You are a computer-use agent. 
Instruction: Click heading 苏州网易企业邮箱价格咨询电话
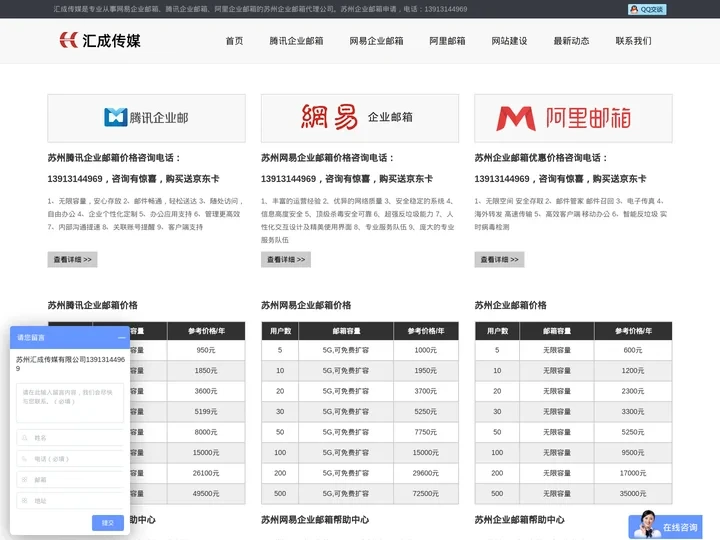[x=328, y=158]
